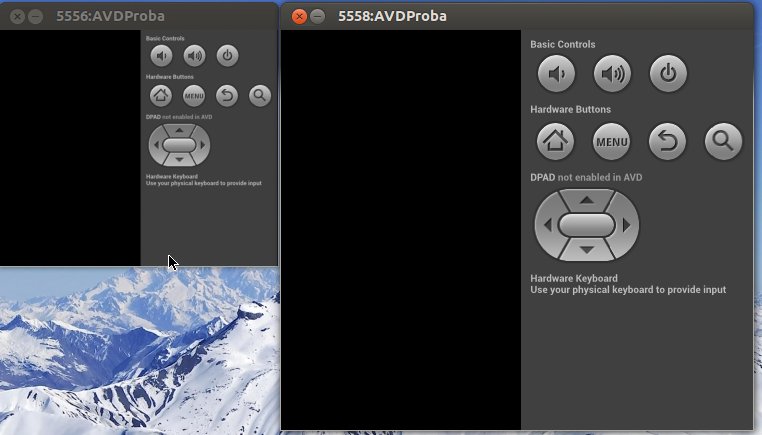Click 'Use your physical keyboard' text in 5558 window
This screenshot has height=435, width=762.
(628, 290)
